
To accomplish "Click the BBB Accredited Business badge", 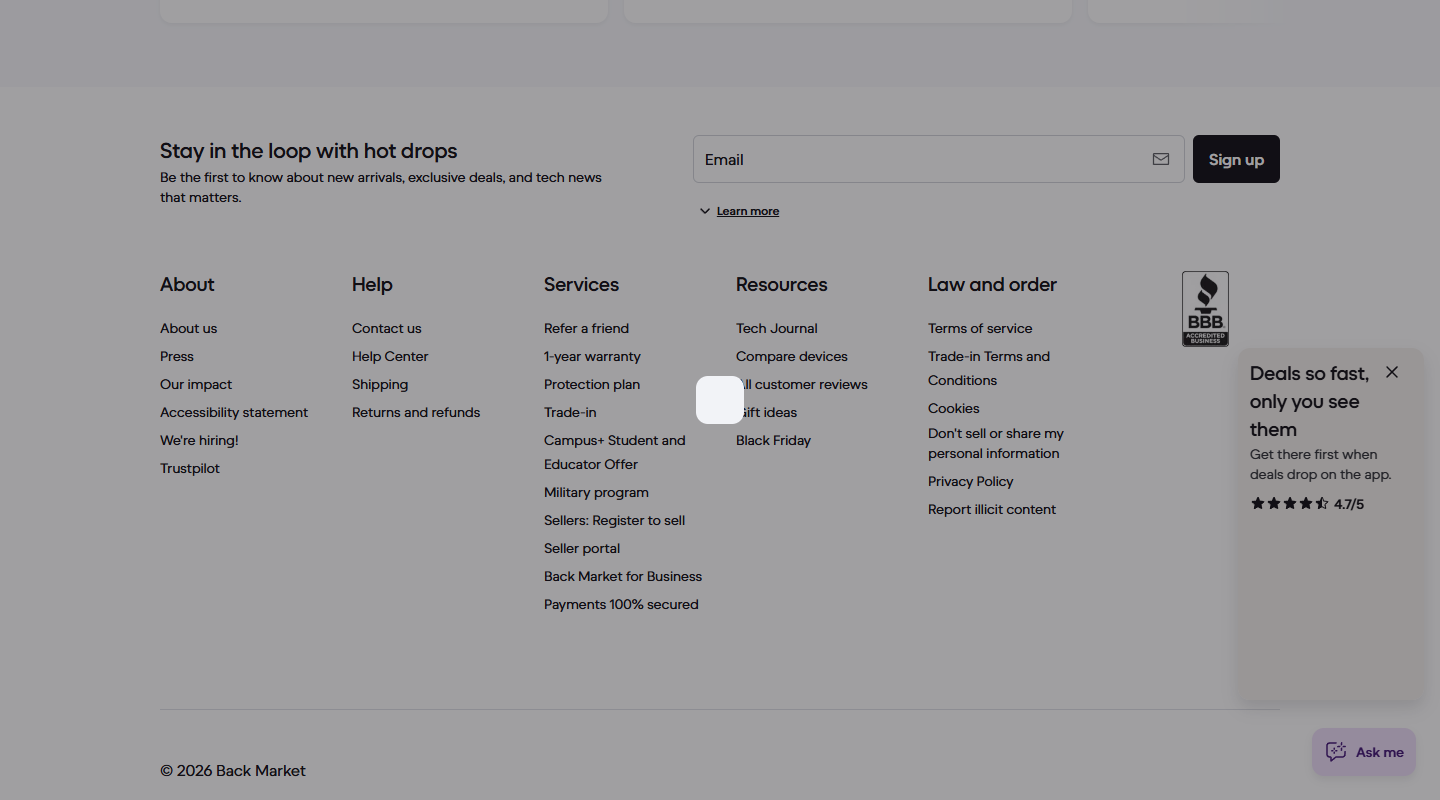I will 1205,309.
